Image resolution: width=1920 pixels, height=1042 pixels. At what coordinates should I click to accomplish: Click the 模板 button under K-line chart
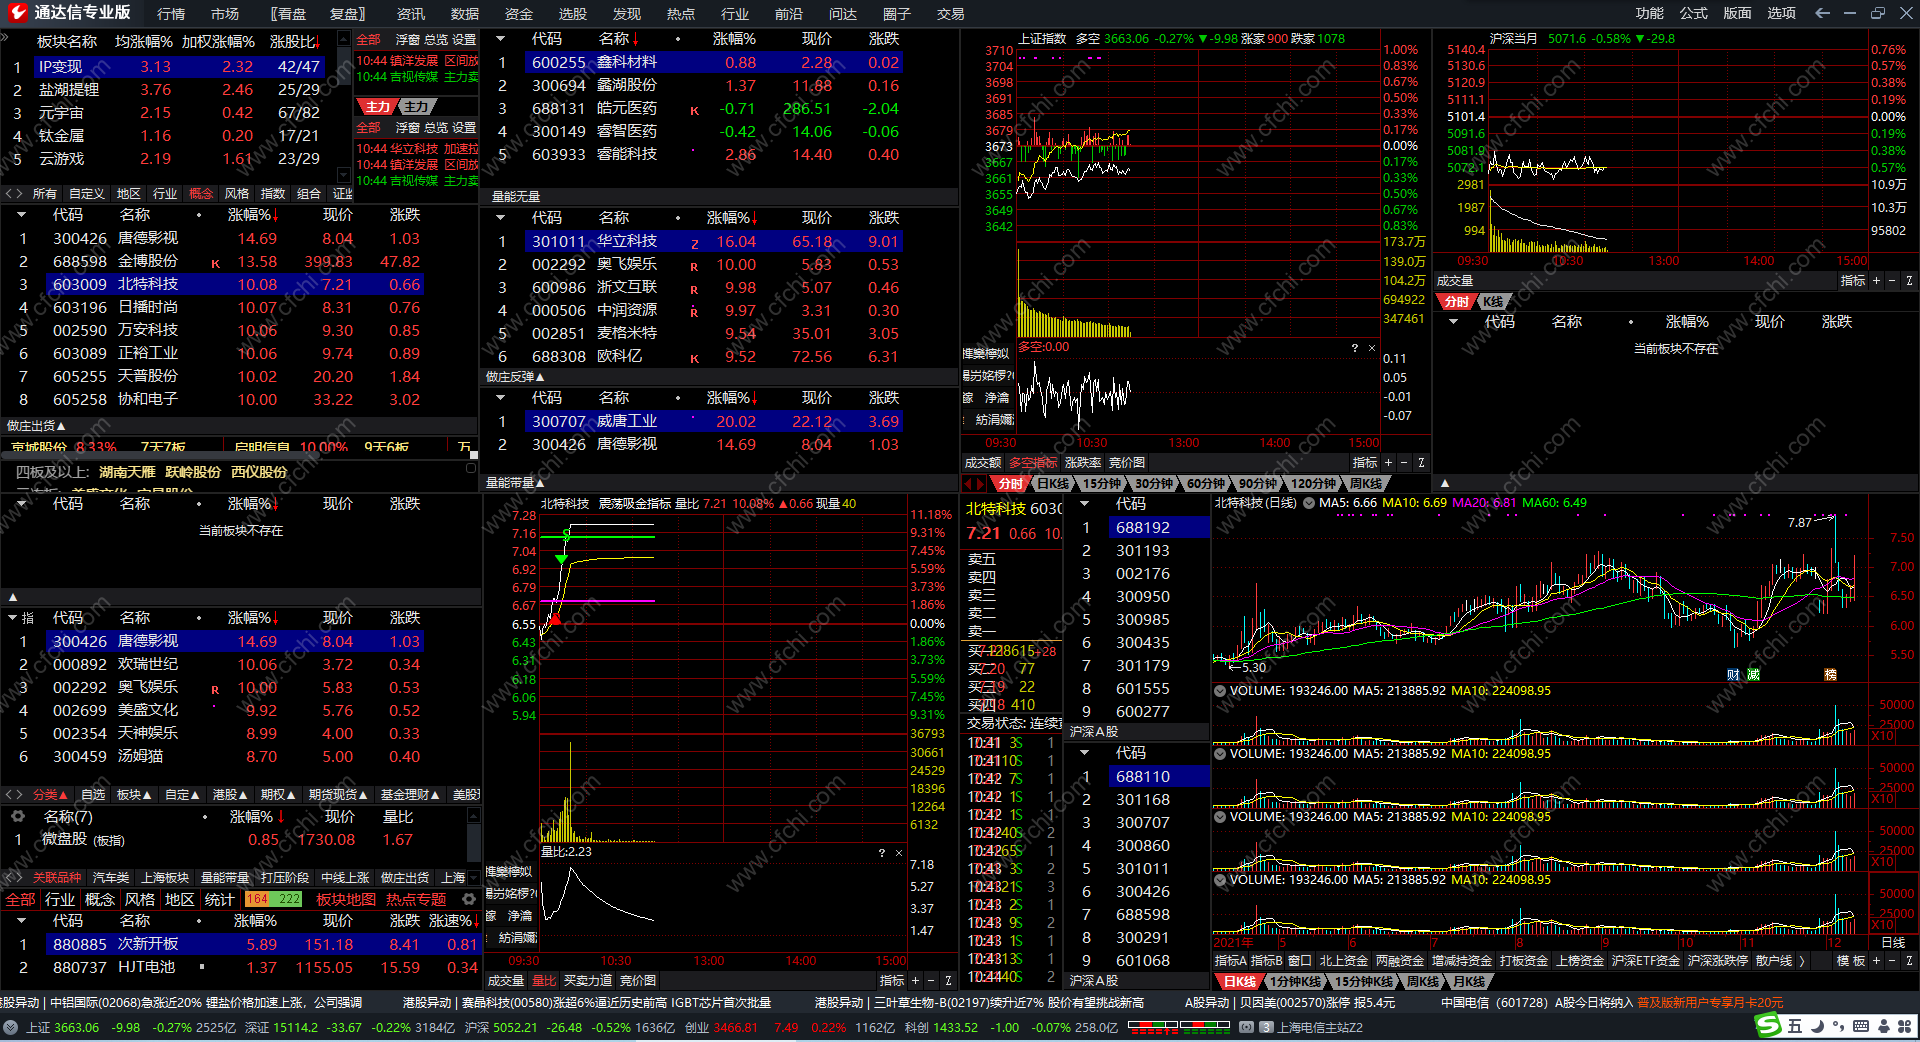point(1851,960)
